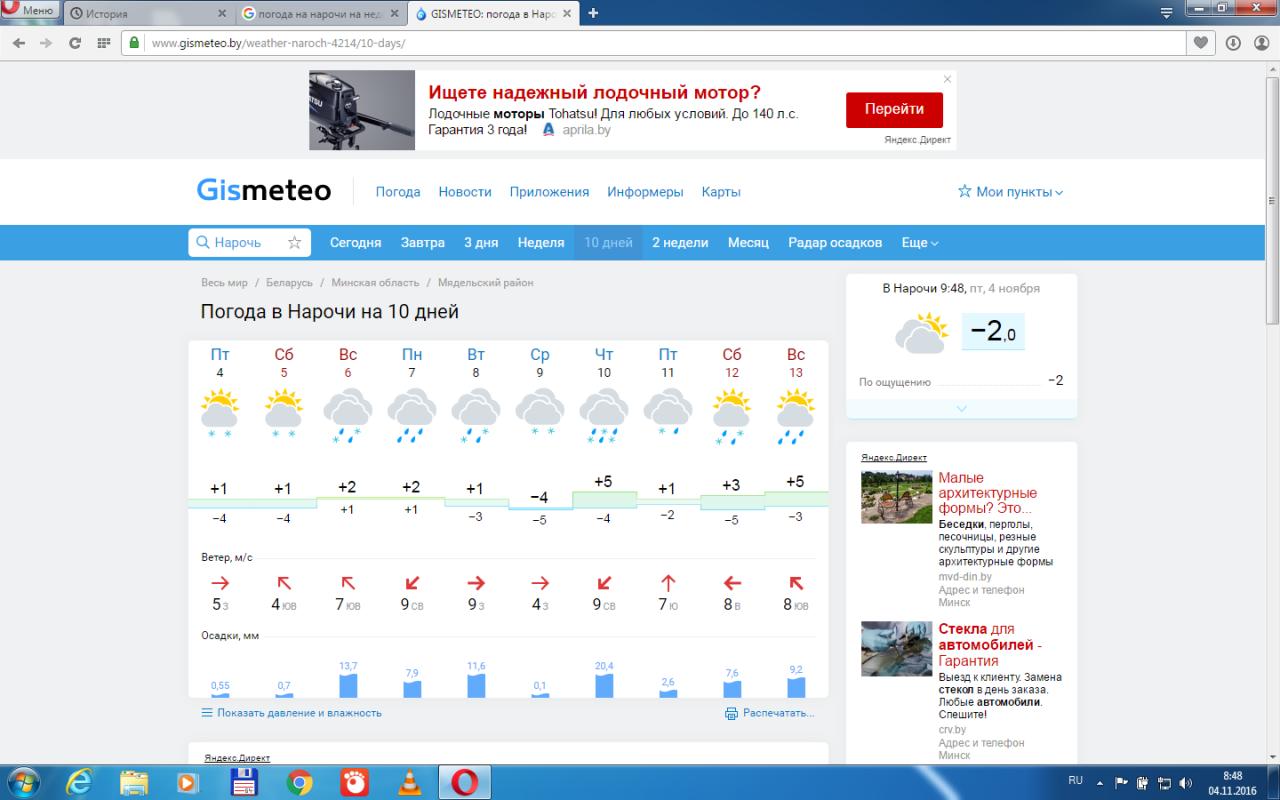
Task: Open new browser tab with plus icon
Action: [x=593, y=13]
